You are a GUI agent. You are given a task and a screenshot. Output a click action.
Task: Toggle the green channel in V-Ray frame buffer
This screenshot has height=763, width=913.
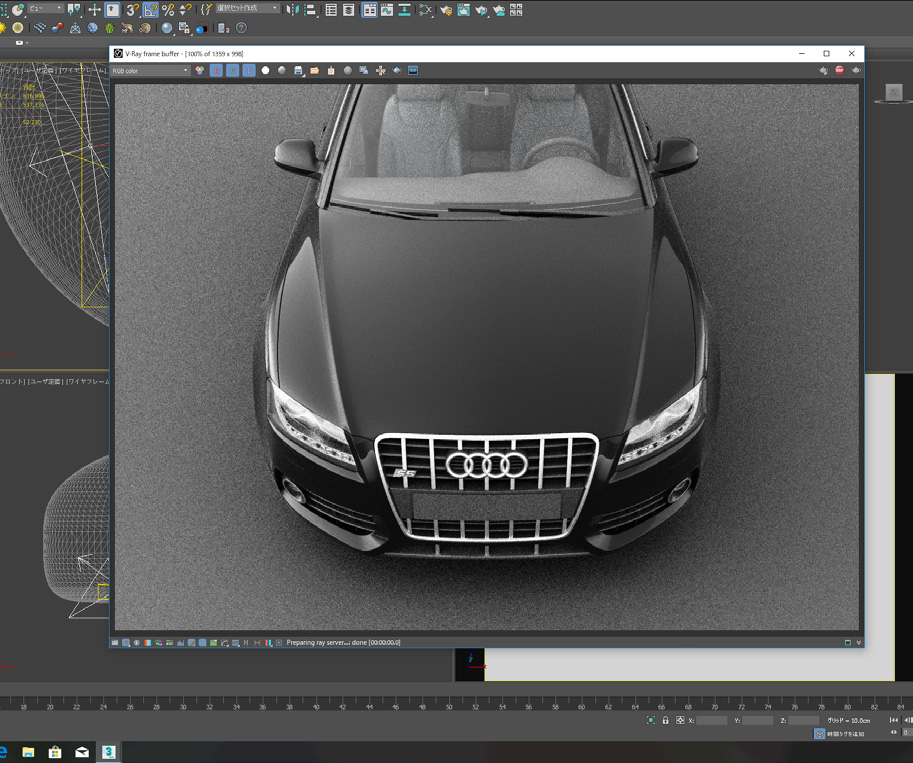tap(232, 71)
